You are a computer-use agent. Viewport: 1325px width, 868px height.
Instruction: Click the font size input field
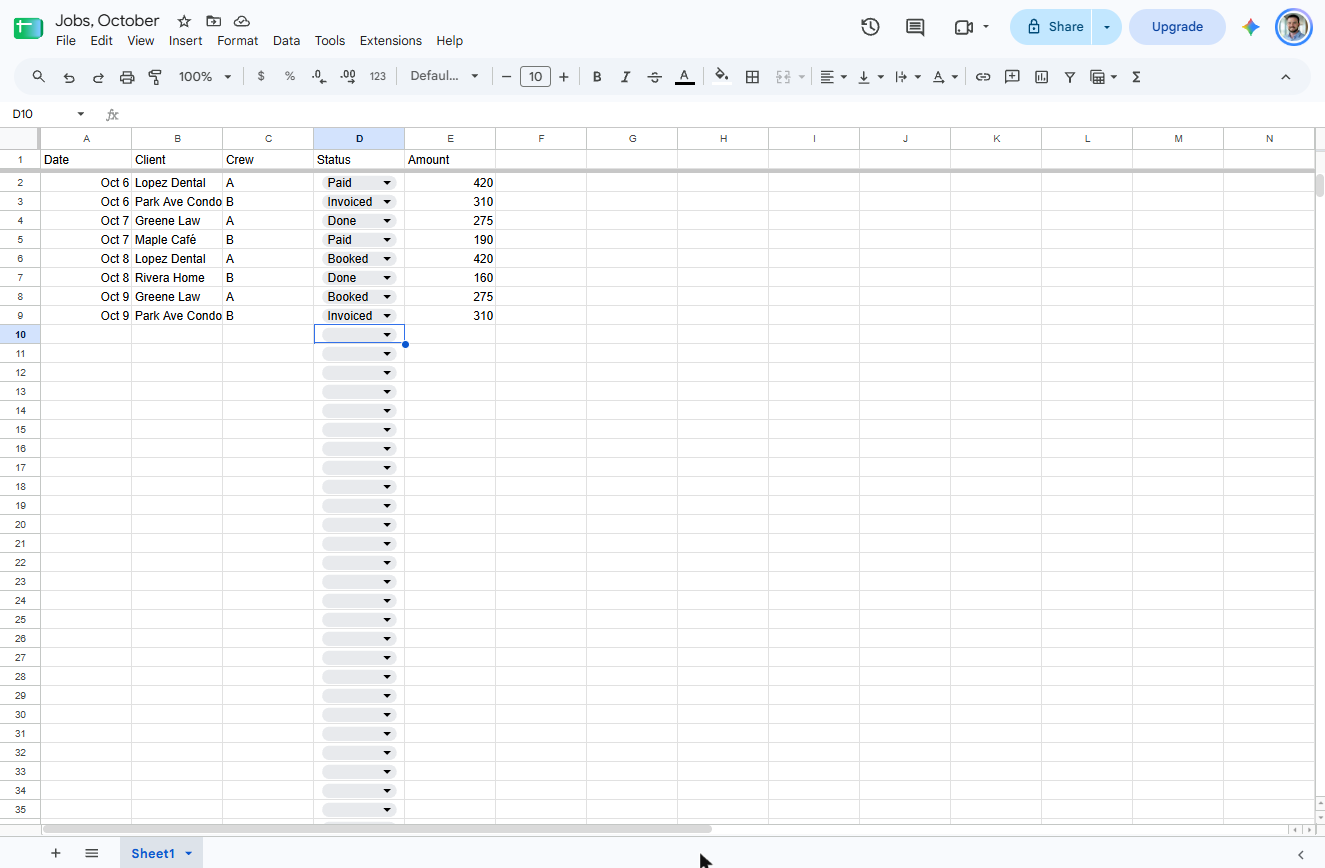tap(536, 77)
